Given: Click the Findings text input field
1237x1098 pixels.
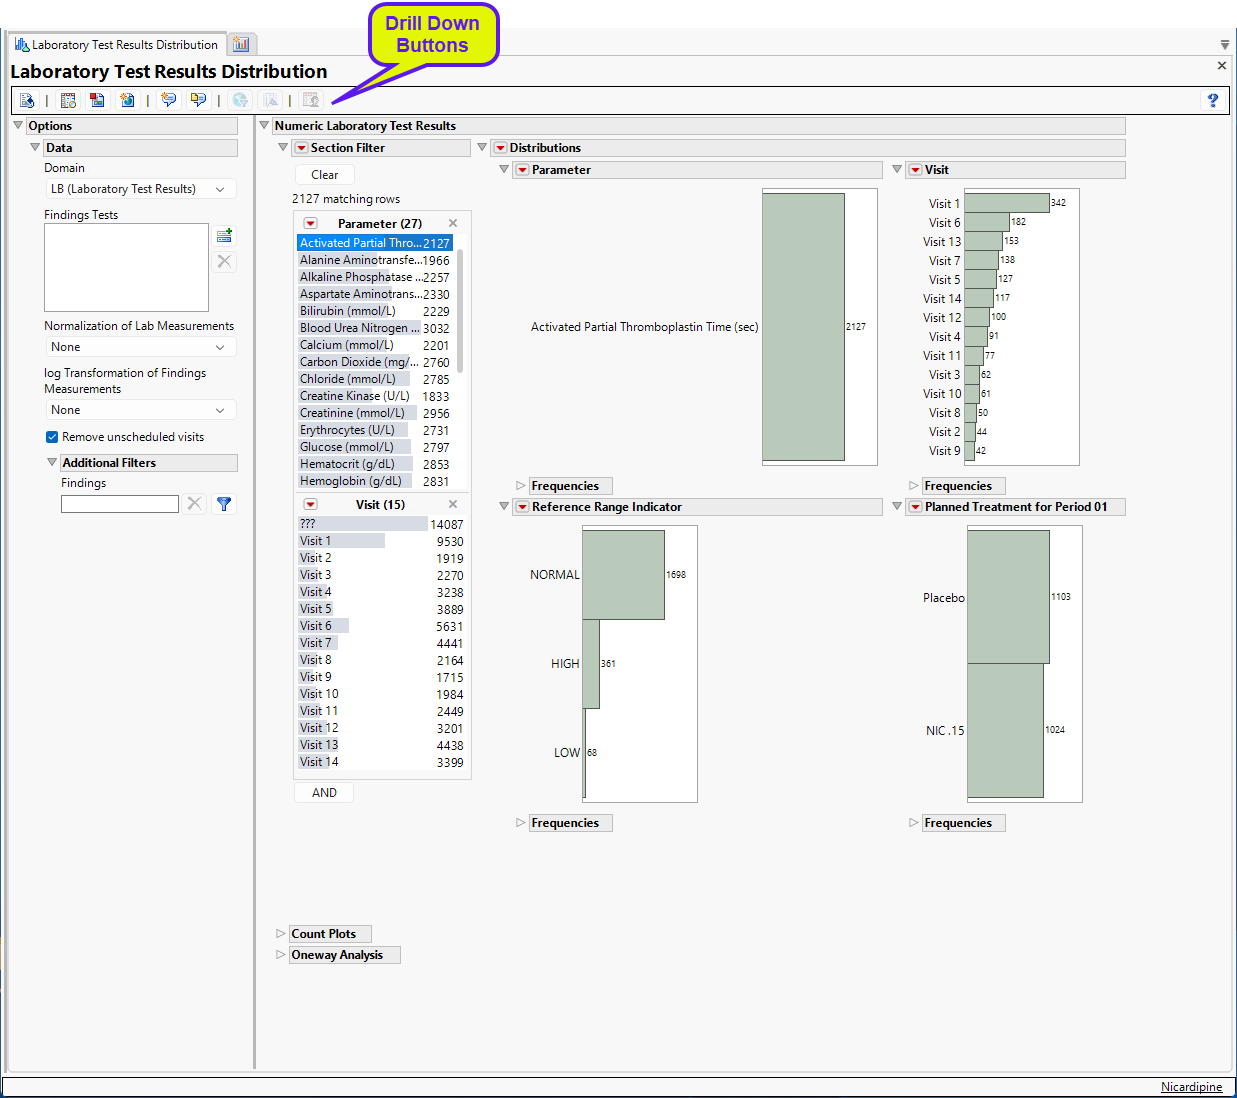Looking at the screenshot, I should 119,504.
